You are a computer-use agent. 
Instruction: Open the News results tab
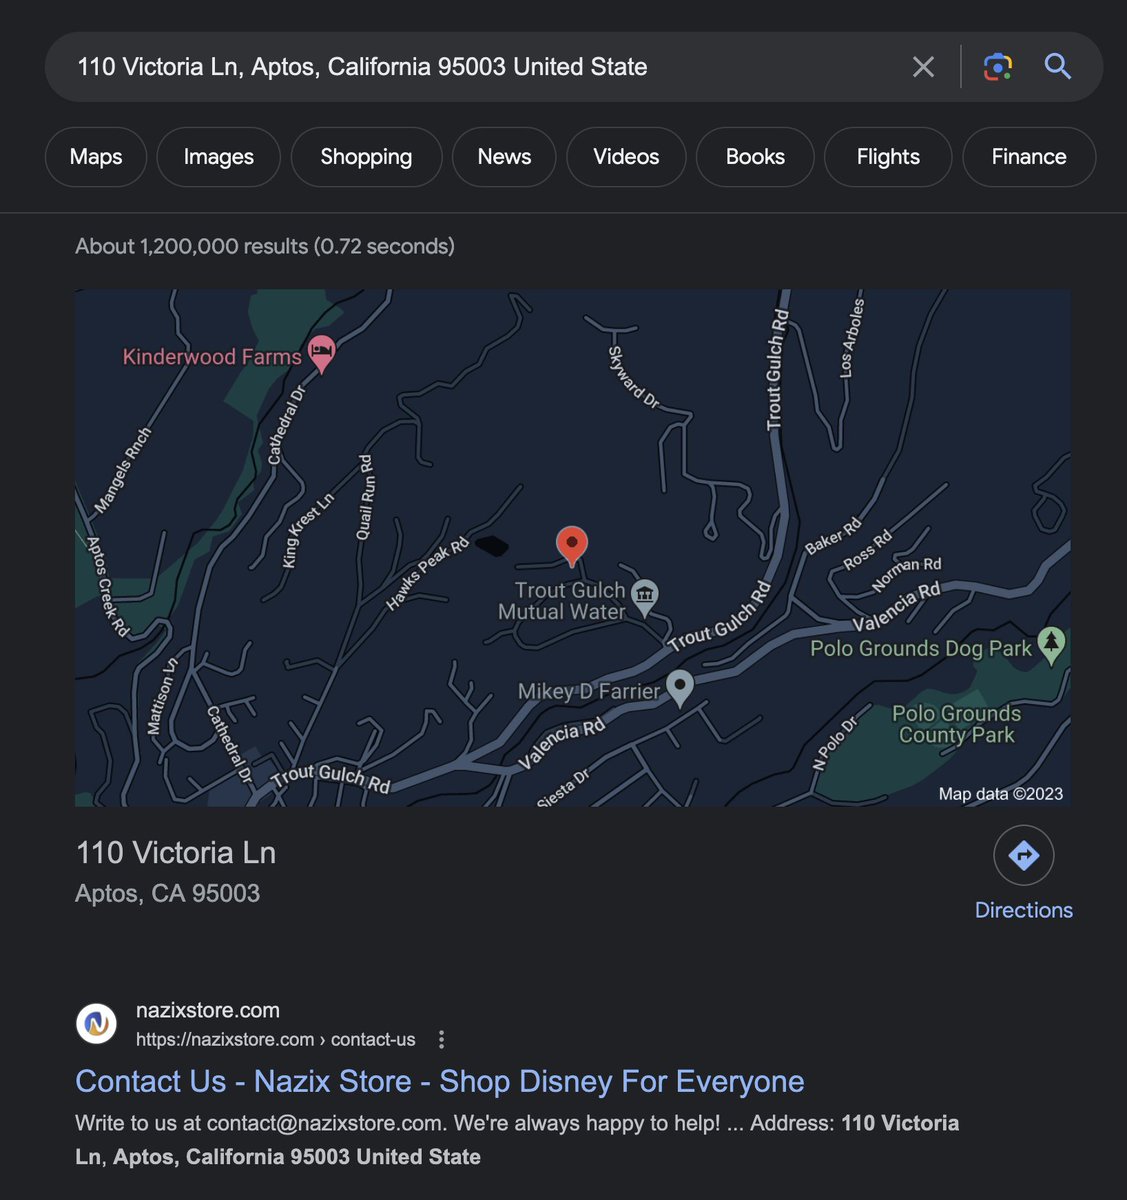tap(504, 157)
